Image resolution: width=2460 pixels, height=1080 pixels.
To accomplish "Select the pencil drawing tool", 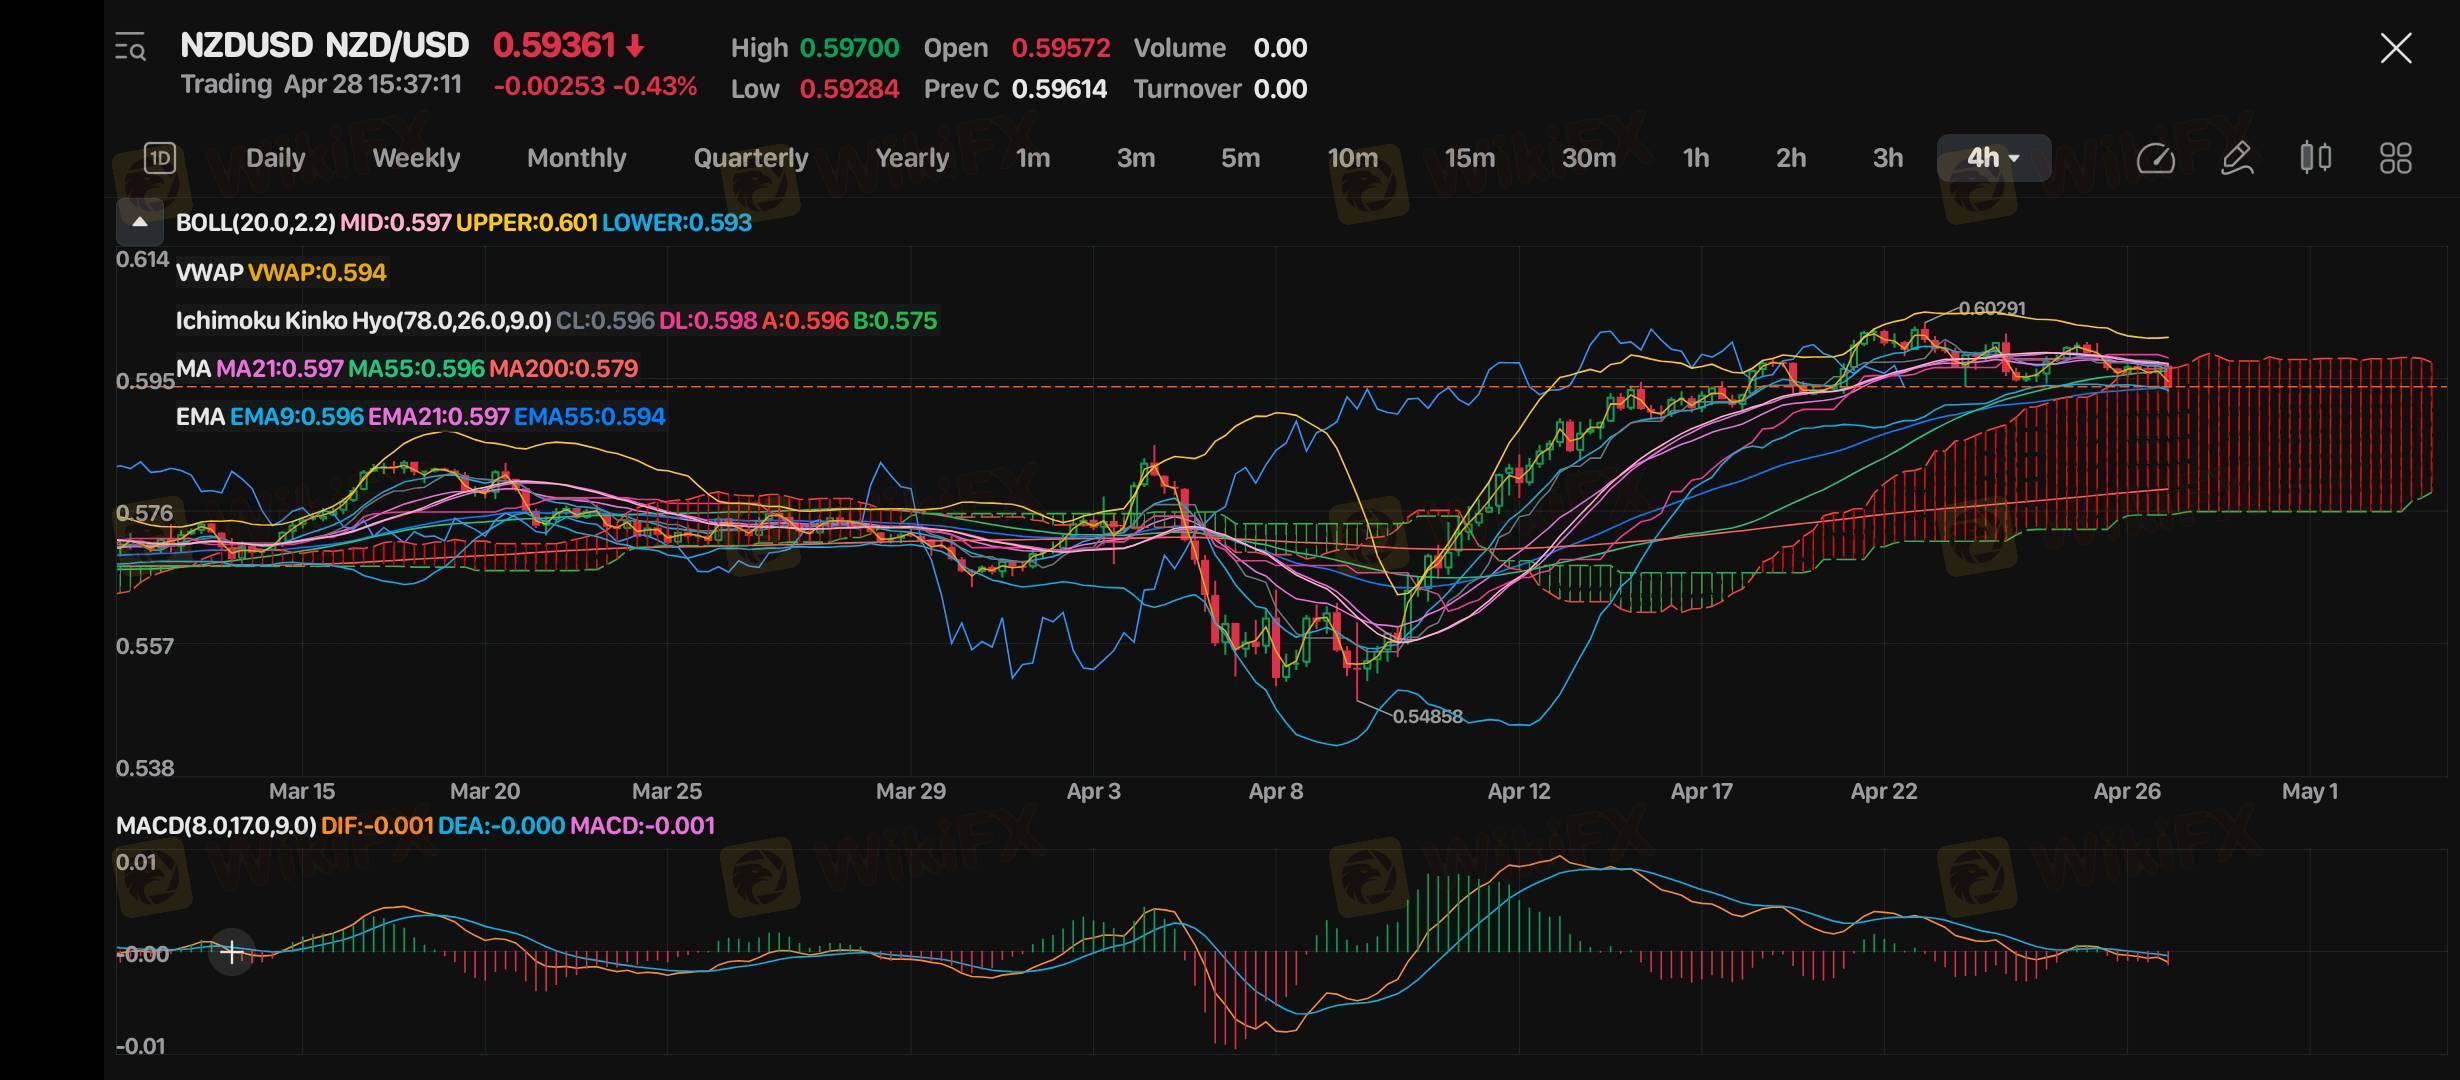I will pos(2236,158).
